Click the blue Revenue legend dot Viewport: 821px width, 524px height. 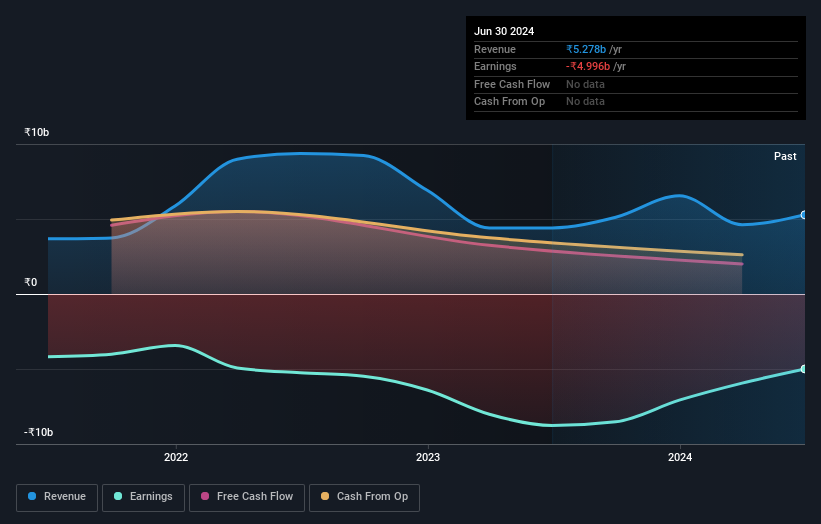point(32,496)
